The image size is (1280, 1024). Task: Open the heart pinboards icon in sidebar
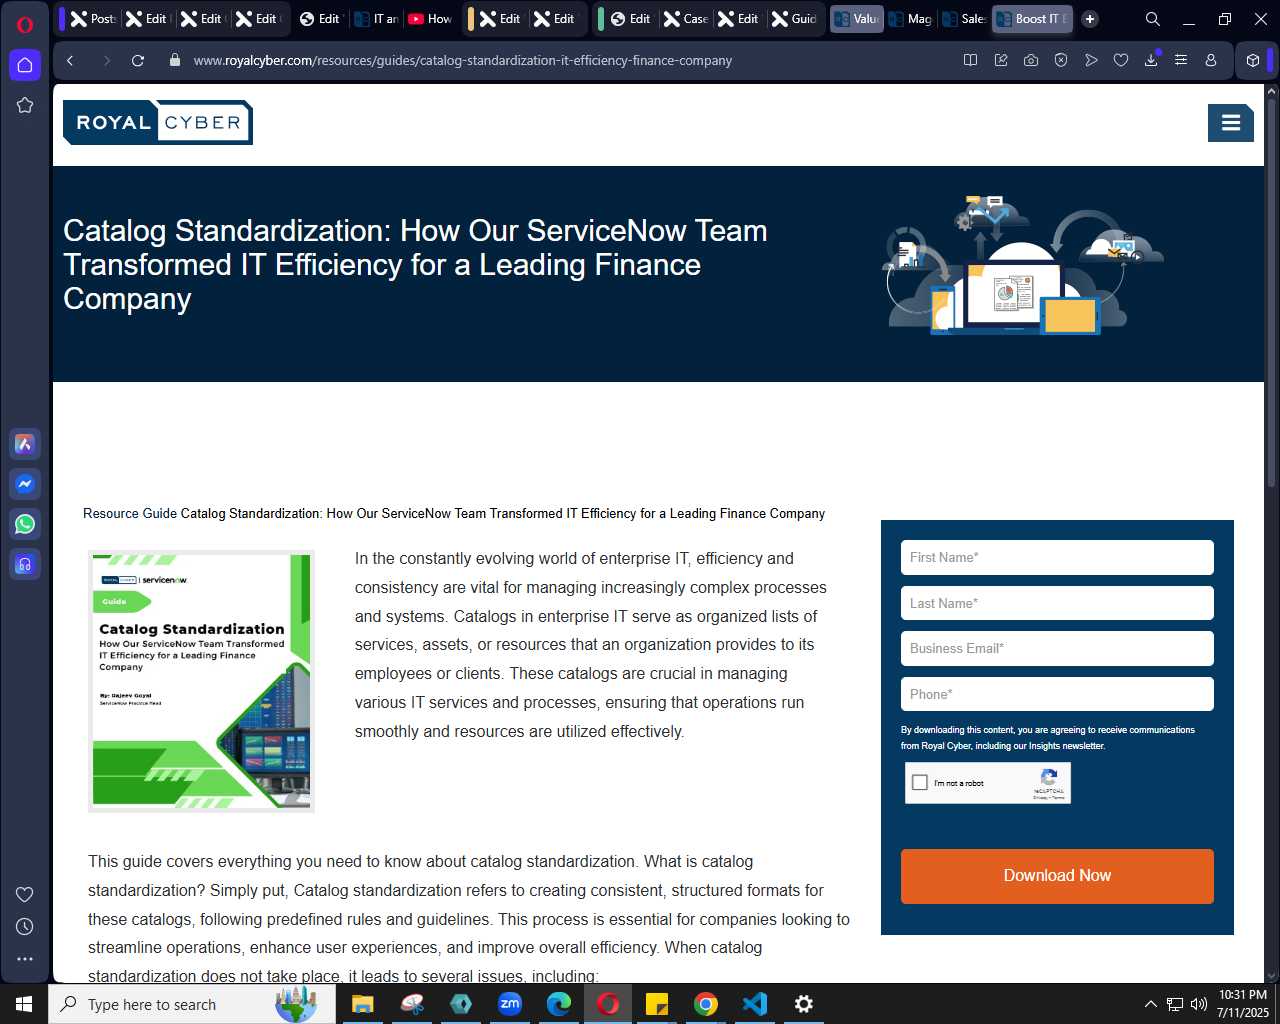(25, 894)
